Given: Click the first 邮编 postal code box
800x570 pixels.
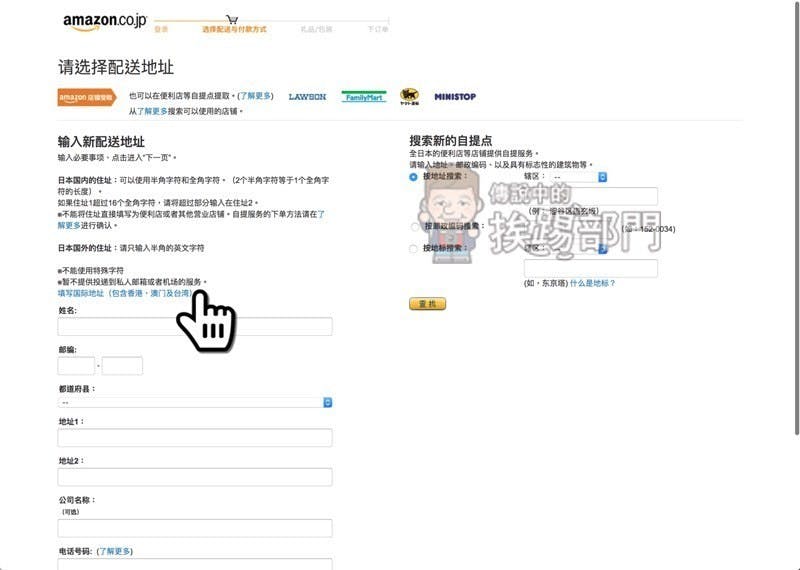Looking at the screenshot, I should click(x=76, y=366).
